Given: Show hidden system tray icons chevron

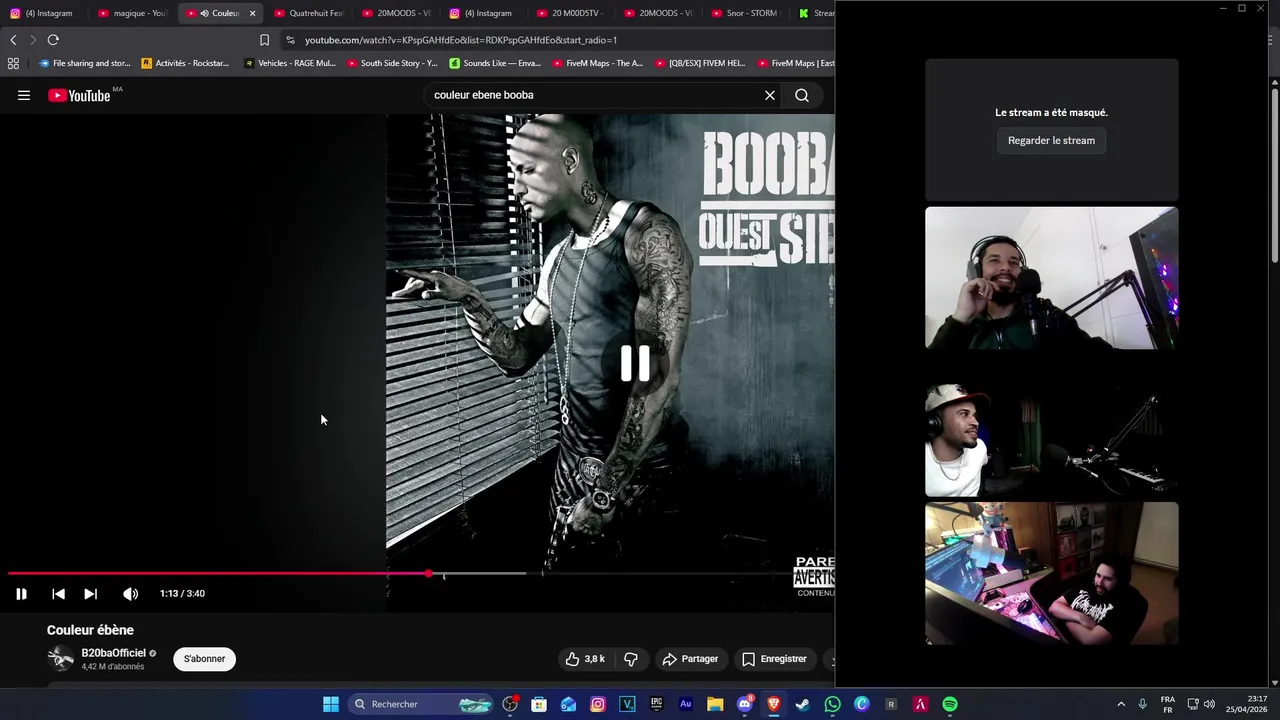Looking at the screenshot, I should pos(1121,704).
